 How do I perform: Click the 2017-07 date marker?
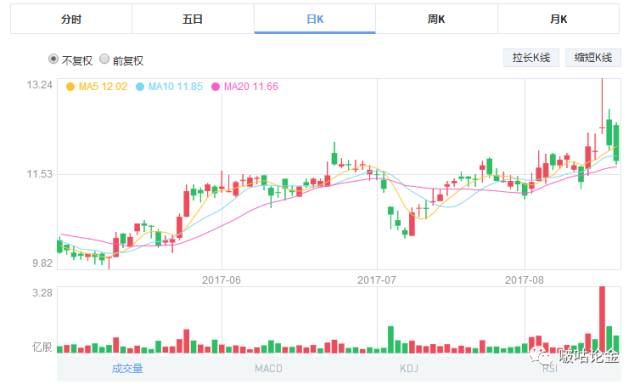(376, 280)
